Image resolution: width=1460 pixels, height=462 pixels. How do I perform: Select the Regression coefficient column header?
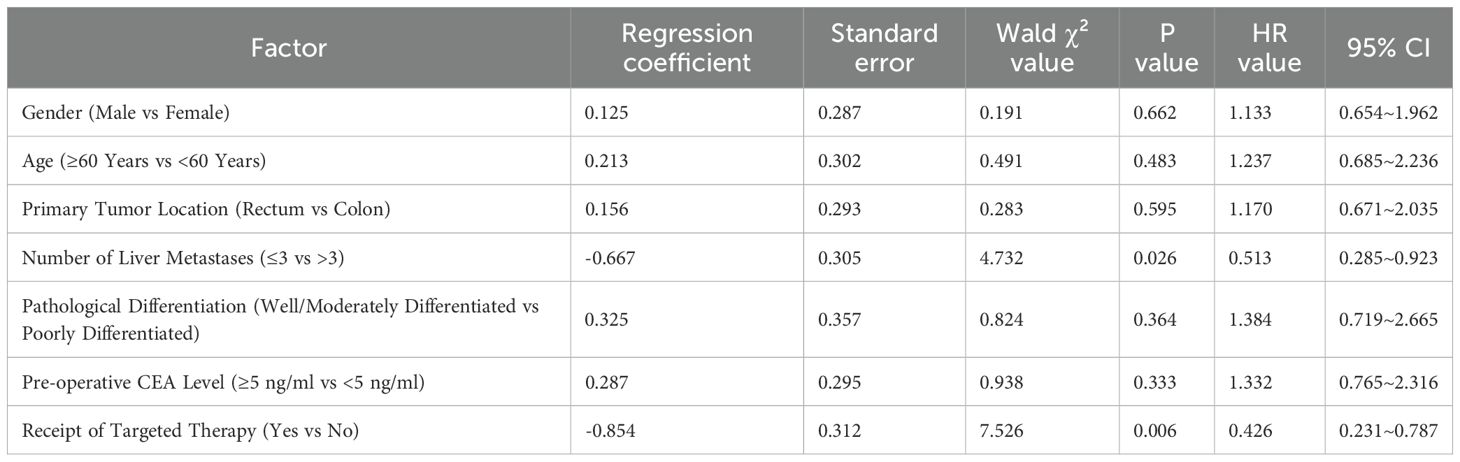(x=687, y=48)
